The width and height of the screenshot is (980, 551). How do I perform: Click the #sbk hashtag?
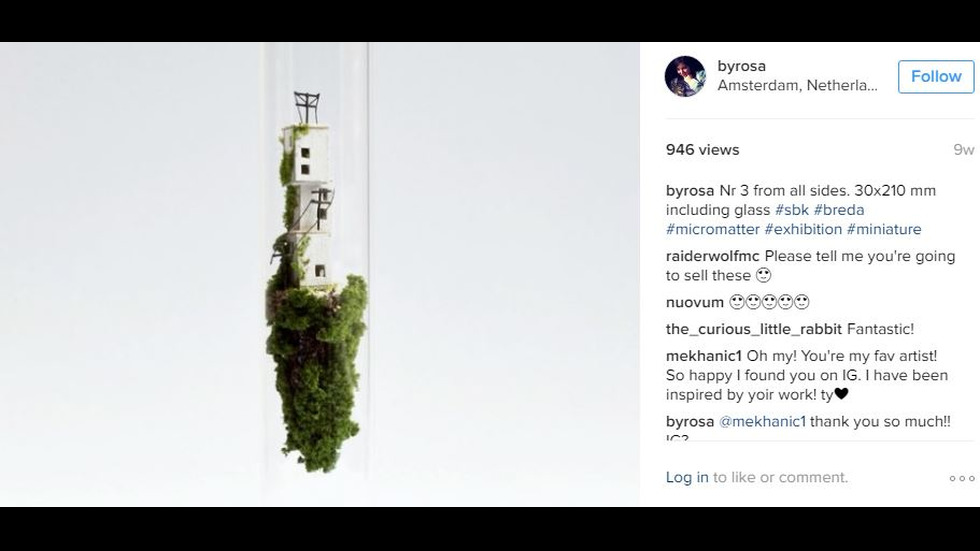[x=792, y=210]
